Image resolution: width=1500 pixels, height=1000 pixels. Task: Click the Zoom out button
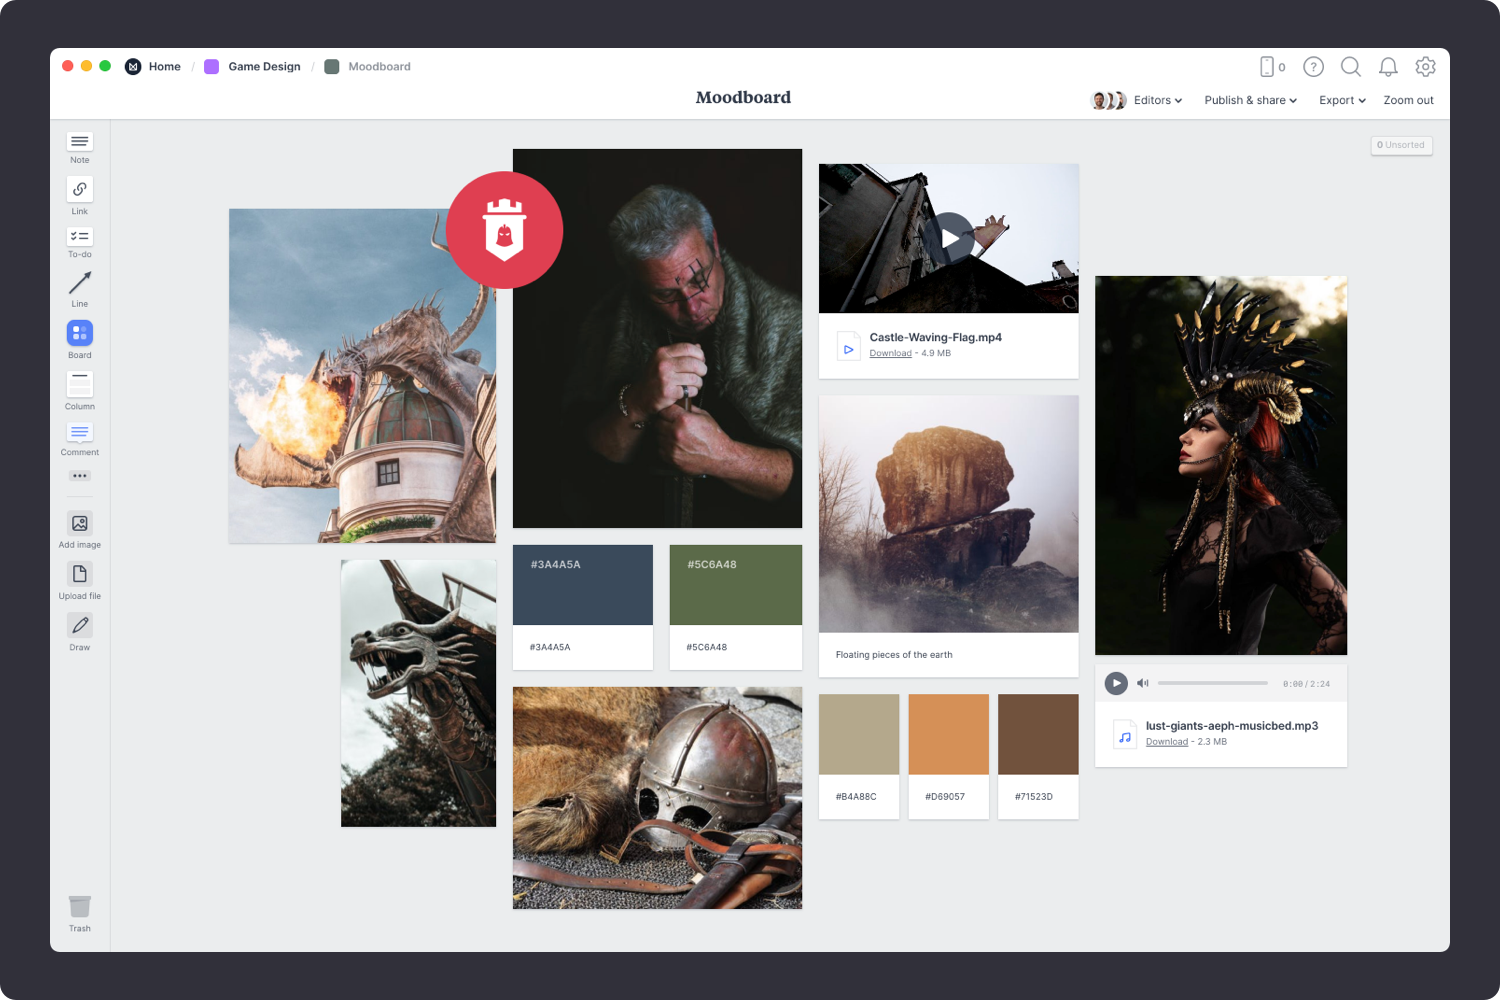tap(1408, 100)
